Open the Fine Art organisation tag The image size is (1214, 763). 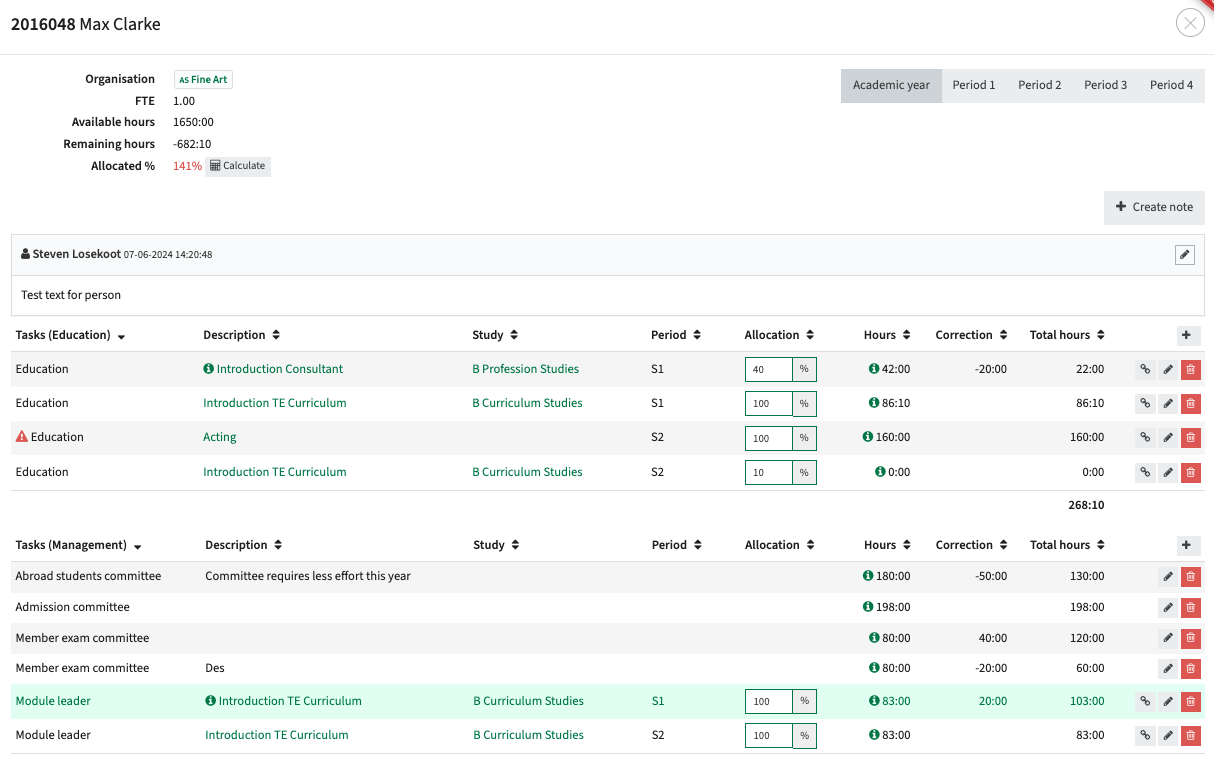click(203, 79)
